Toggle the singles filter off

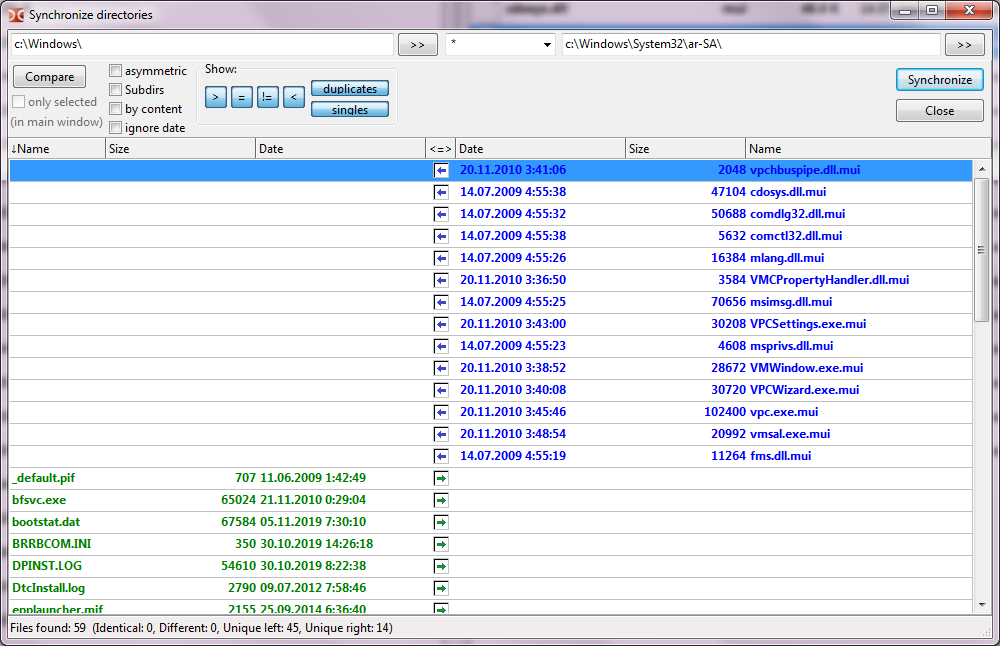349,109
